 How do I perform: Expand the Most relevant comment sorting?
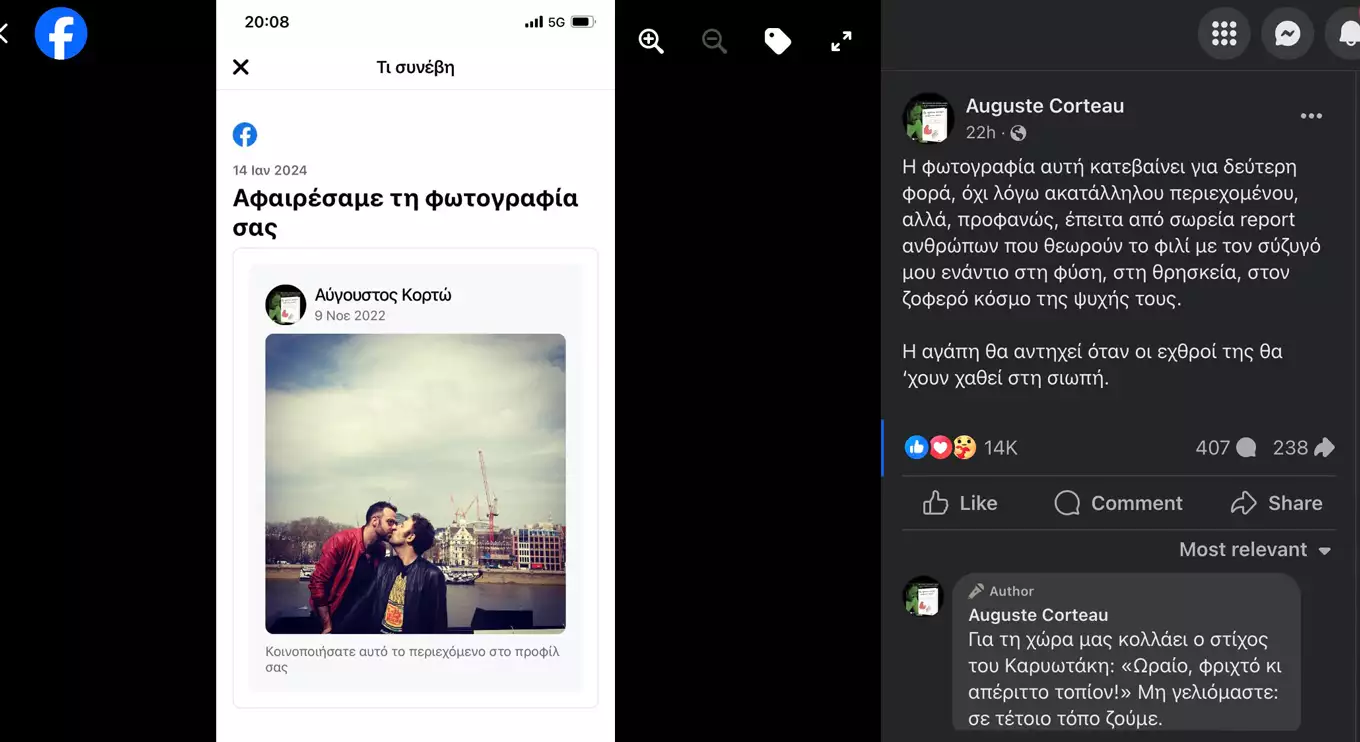click(1254, 550)
